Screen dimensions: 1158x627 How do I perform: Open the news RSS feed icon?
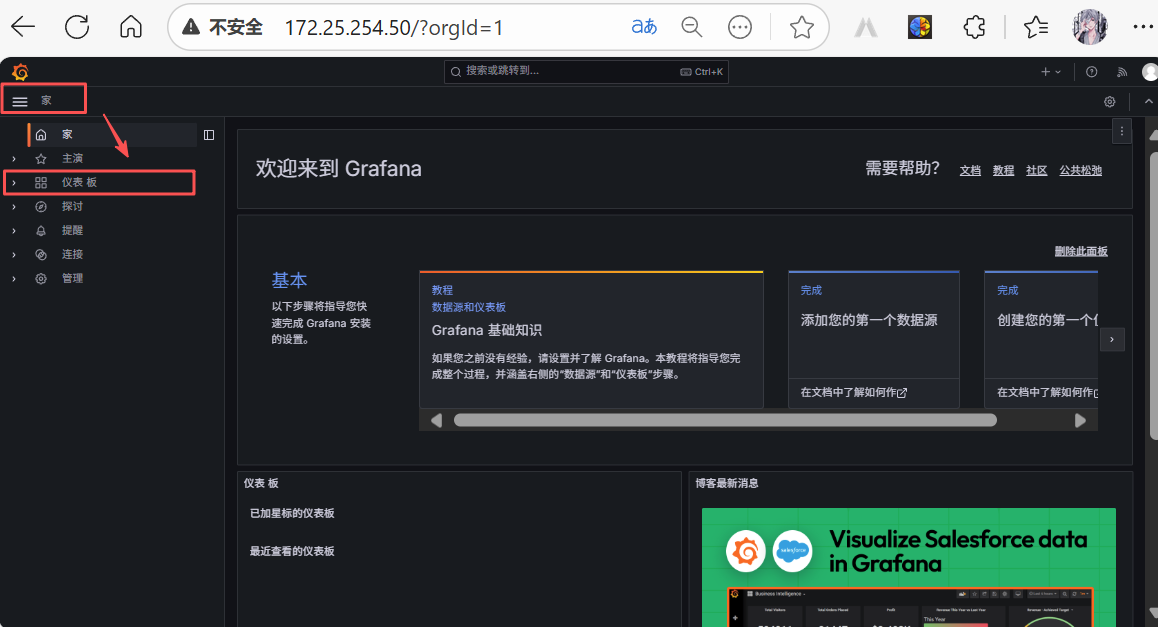(1122, 72)
